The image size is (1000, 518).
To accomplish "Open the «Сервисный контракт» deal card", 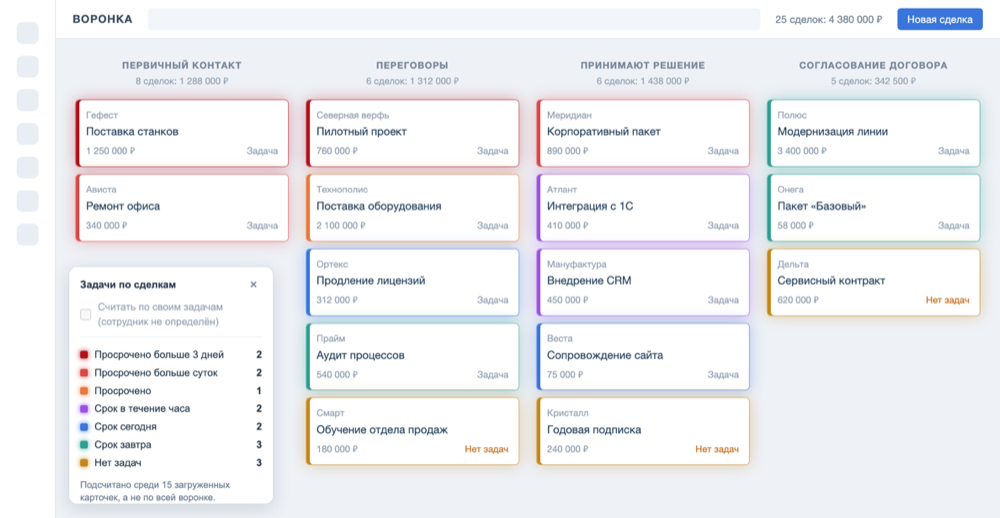I will pos(874,282).
